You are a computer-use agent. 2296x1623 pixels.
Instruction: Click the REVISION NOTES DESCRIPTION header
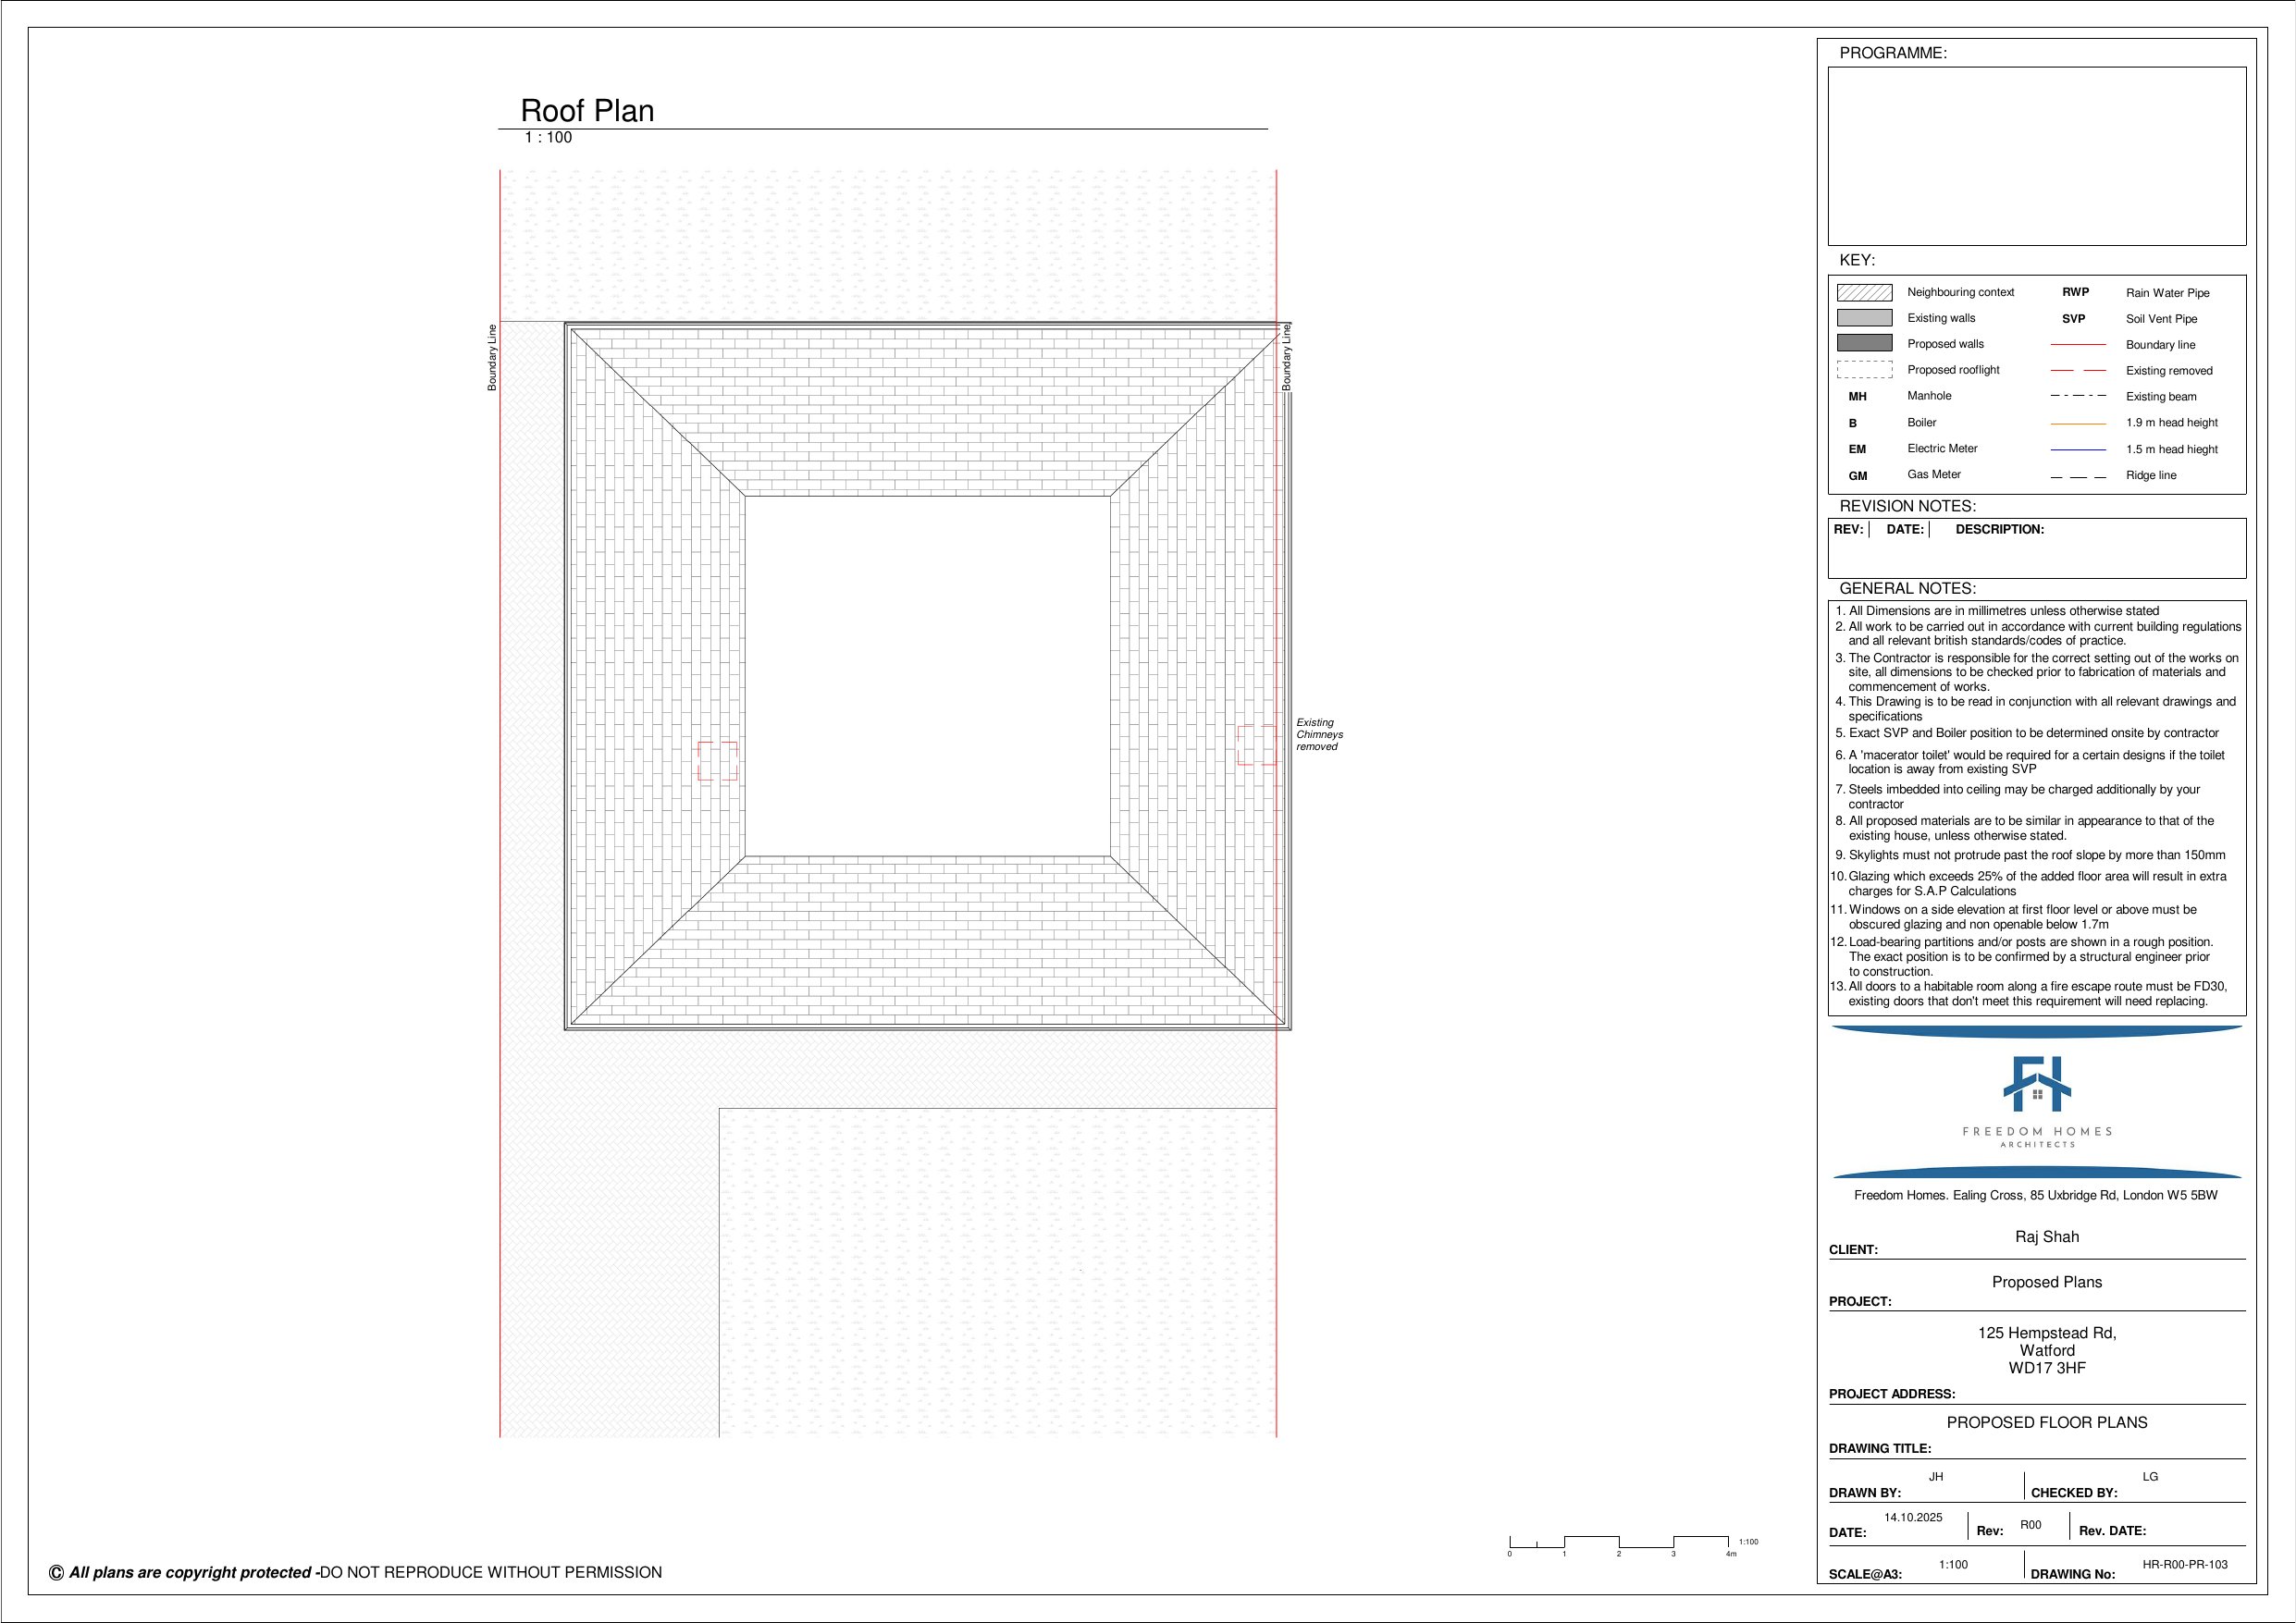click(1999, 530)
